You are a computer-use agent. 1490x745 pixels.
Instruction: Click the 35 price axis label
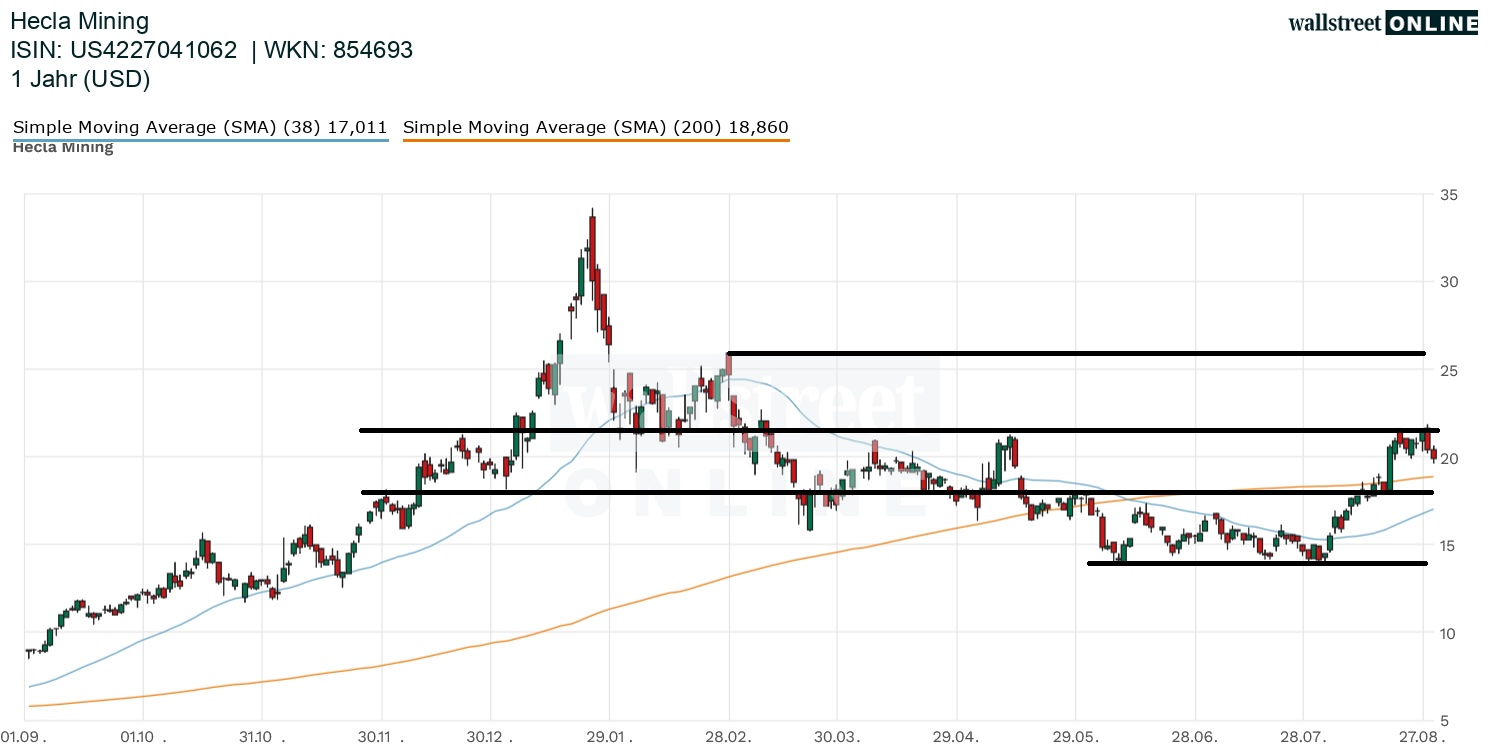pos(1447,195)
